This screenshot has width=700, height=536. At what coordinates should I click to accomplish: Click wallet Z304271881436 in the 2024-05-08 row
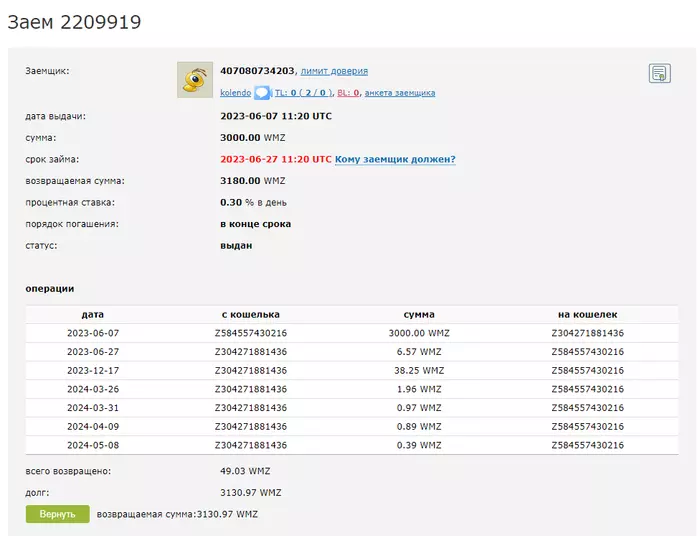(x=250, y=445)
